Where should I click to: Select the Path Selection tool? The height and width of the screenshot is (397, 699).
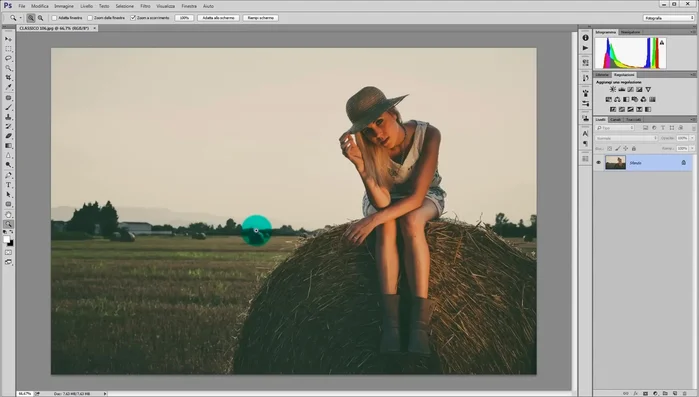tap(8, 195)
